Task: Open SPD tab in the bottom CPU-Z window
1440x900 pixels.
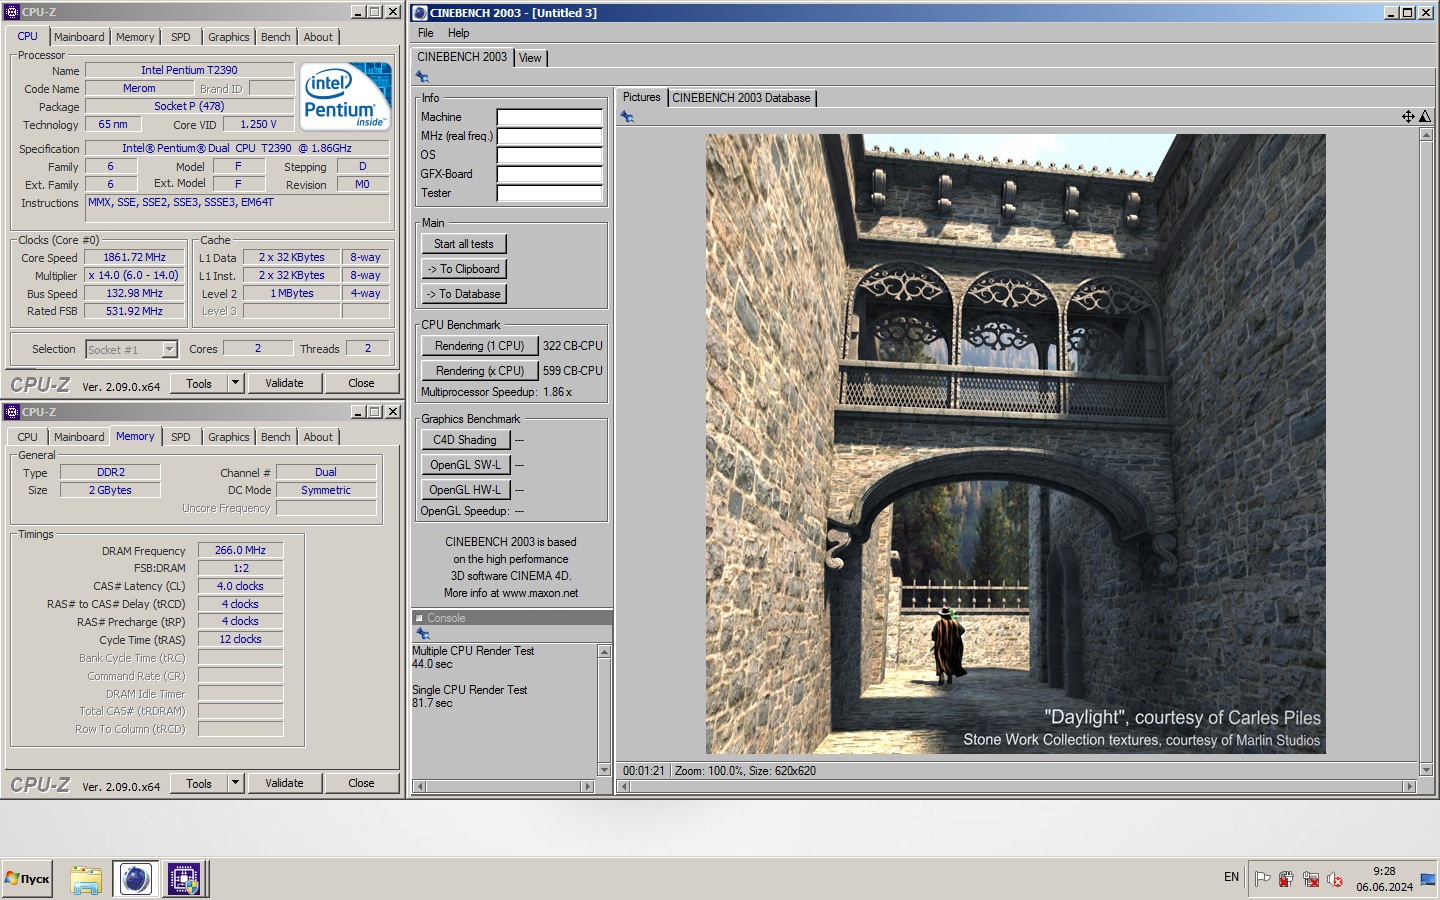Action: 180,437
